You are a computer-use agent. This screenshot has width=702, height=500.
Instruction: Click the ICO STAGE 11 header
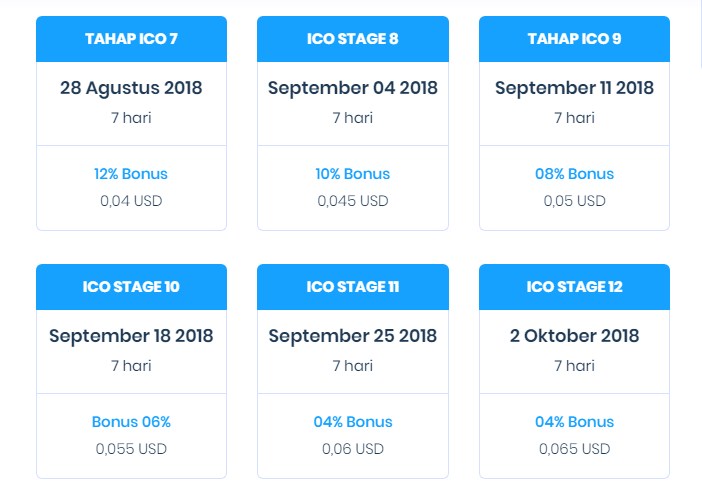[x=352, y=287]
